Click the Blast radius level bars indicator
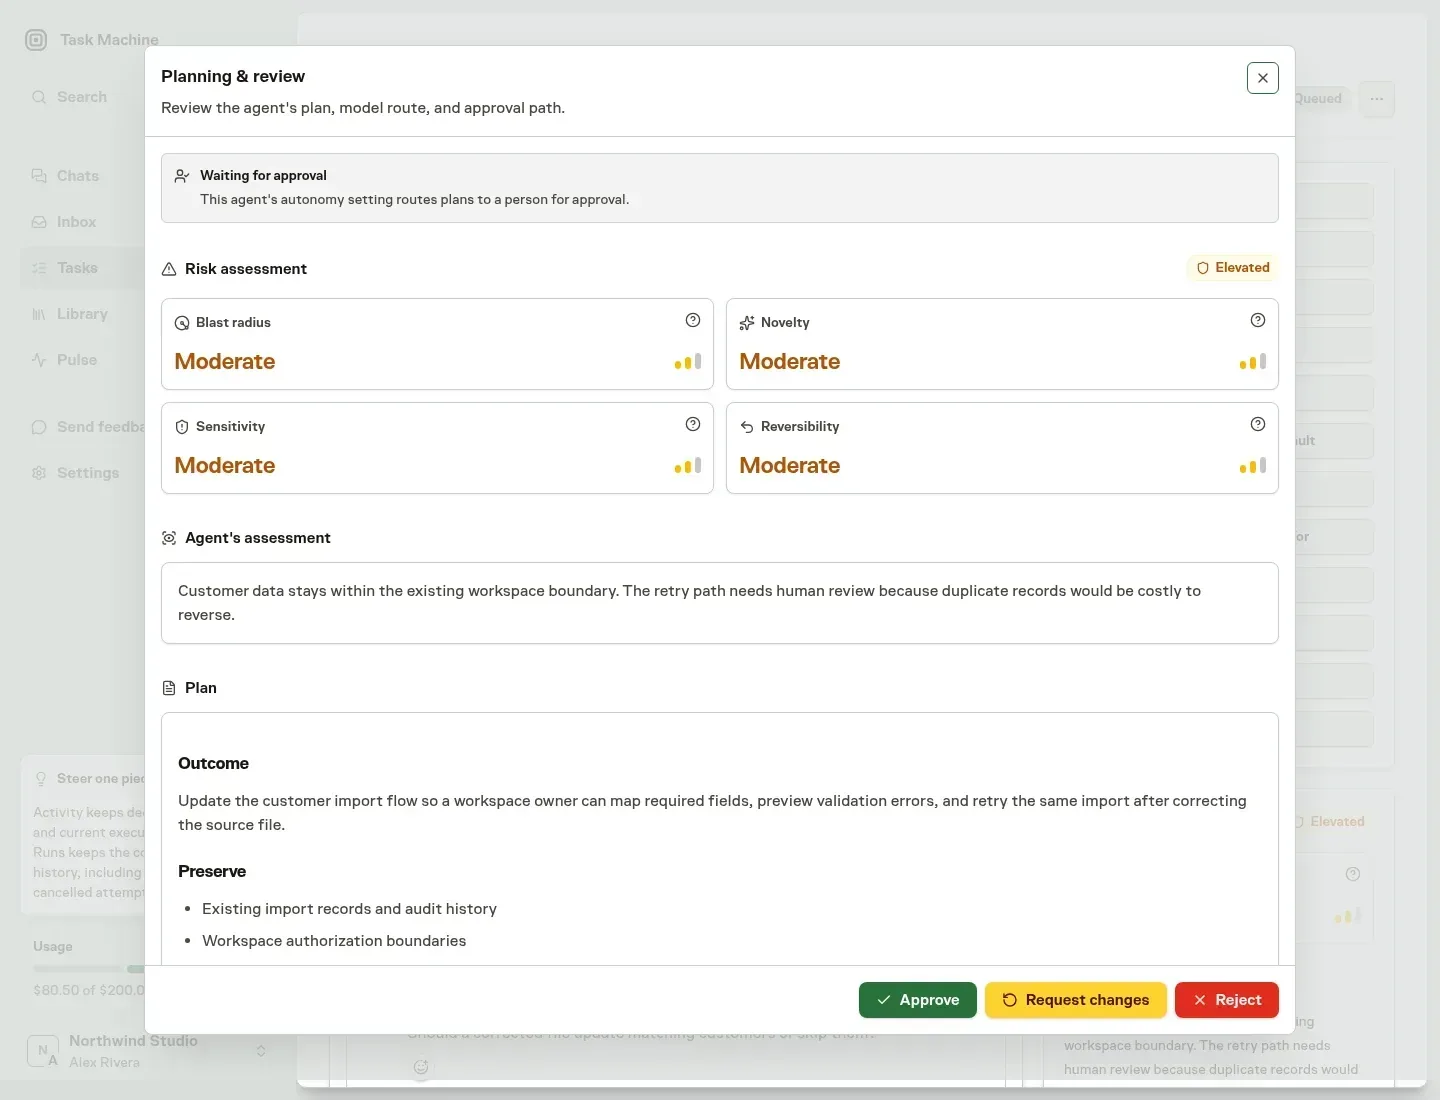 pyautogui.click(x=688, y=362)
